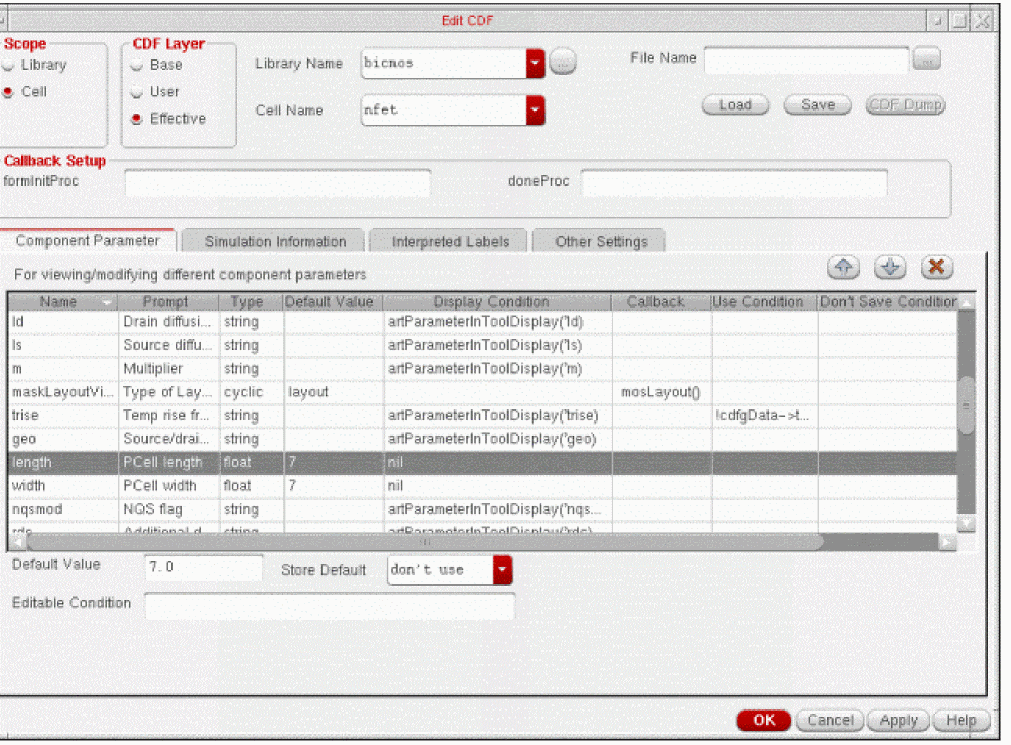Viewport: 1011px width, 745px height.
Task: Click the Apply button
Action: [x=898, y=720]
